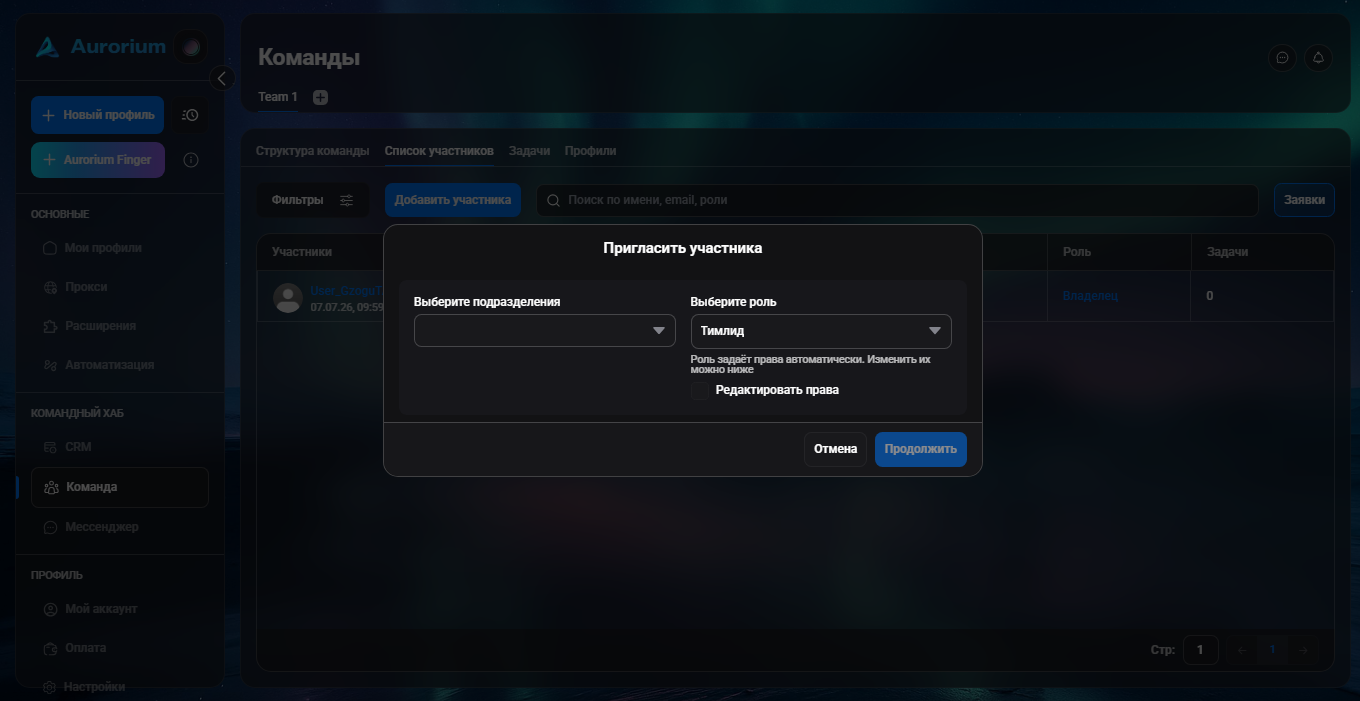Click the Заявки button

[1304, 200]
